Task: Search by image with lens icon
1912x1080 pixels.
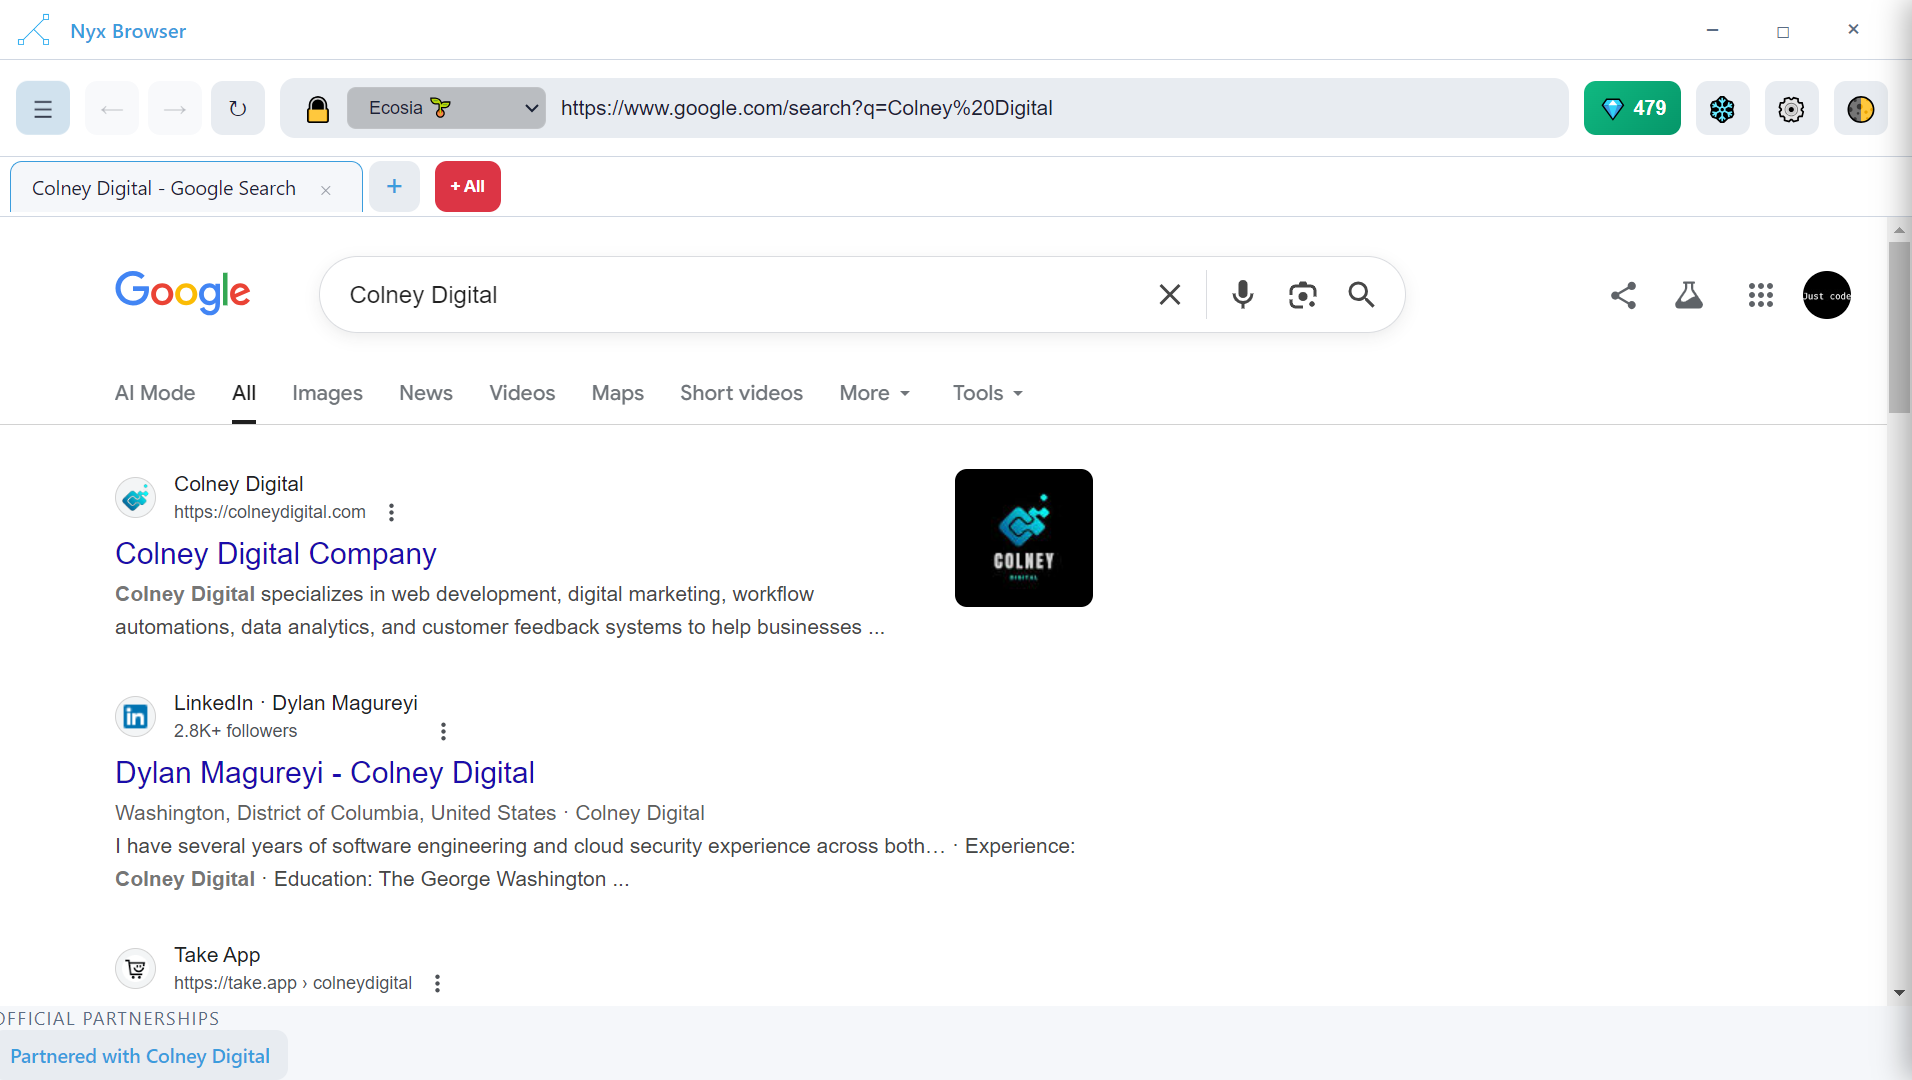Action: tap(1302, 295)
